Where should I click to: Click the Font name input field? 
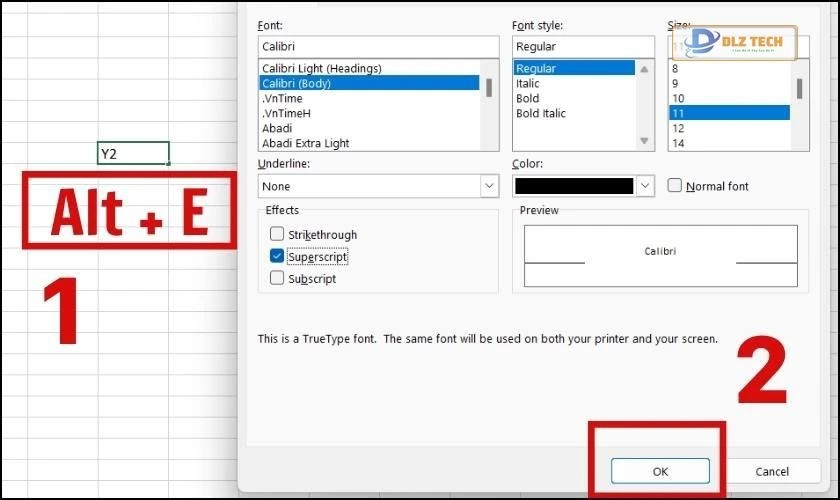pyautogui.click(x=377, y=46)
